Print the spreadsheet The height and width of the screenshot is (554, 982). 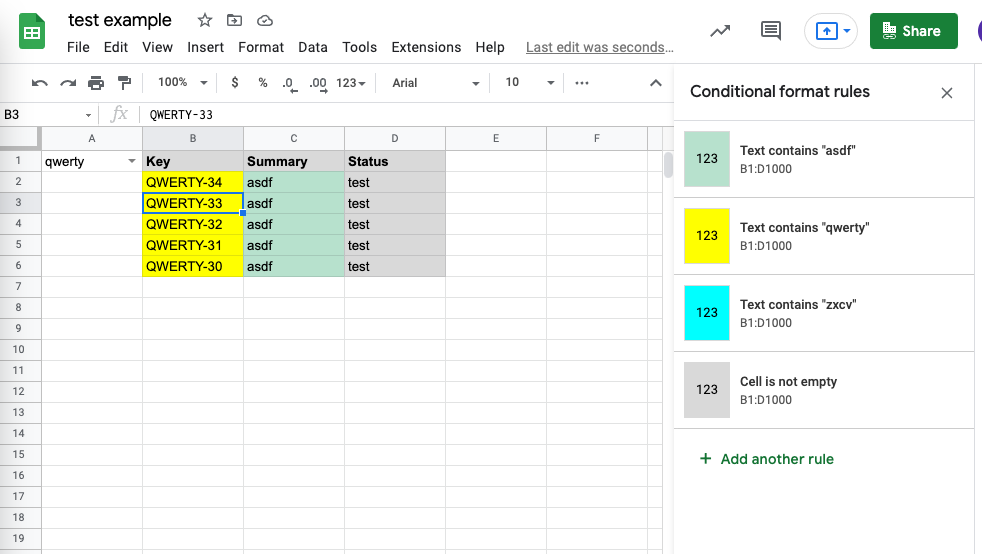coord(96,83)
